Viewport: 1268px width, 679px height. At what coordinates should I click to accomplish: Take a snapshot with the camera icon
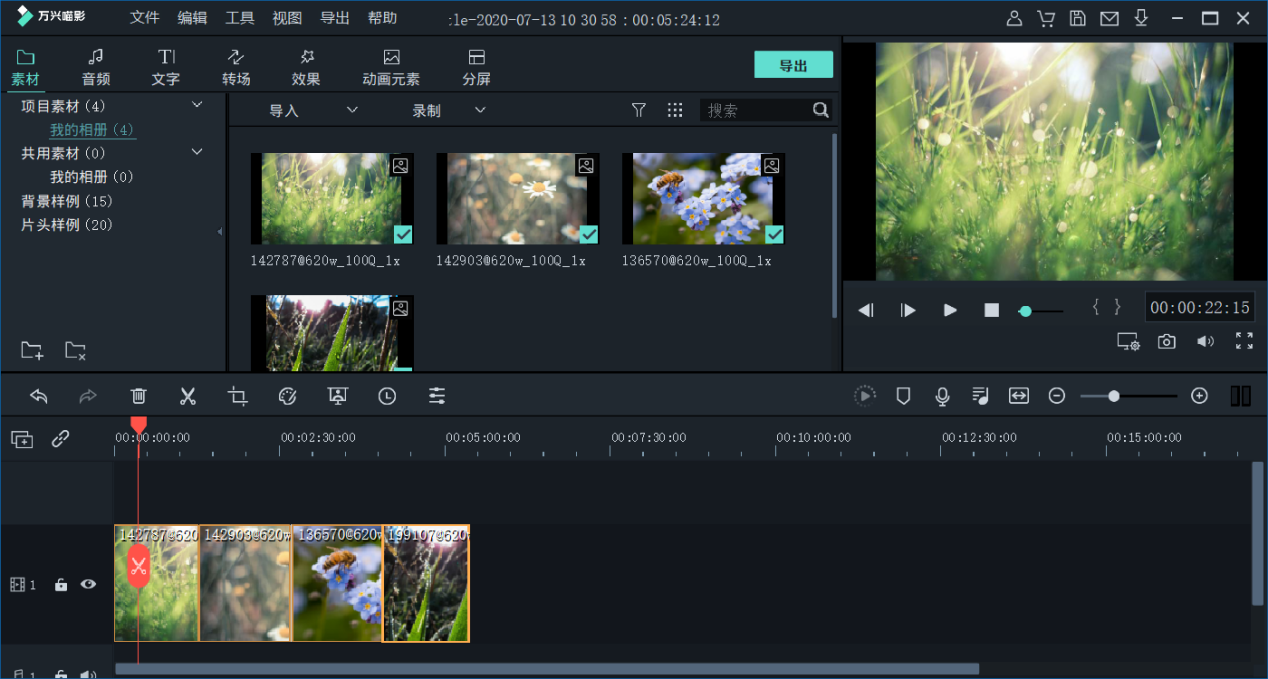pos(1167,341)
